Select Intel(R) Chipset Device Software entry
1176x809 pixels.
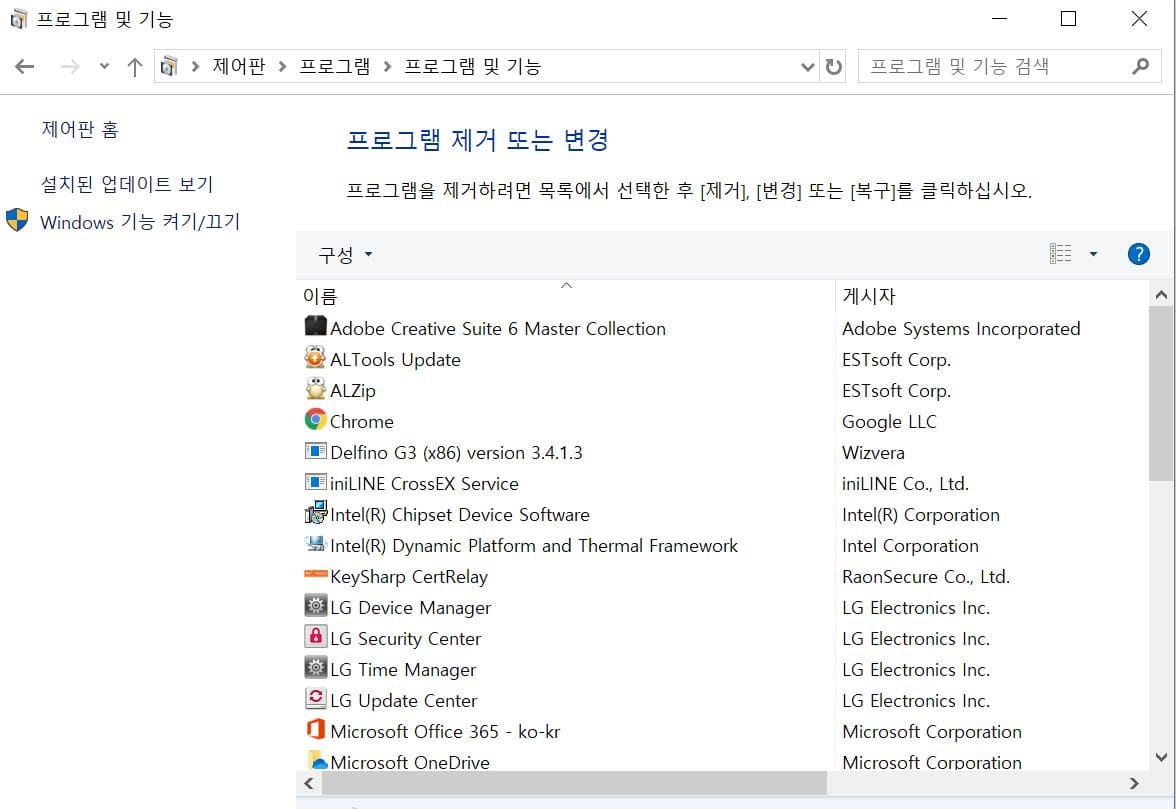point(460,515)
